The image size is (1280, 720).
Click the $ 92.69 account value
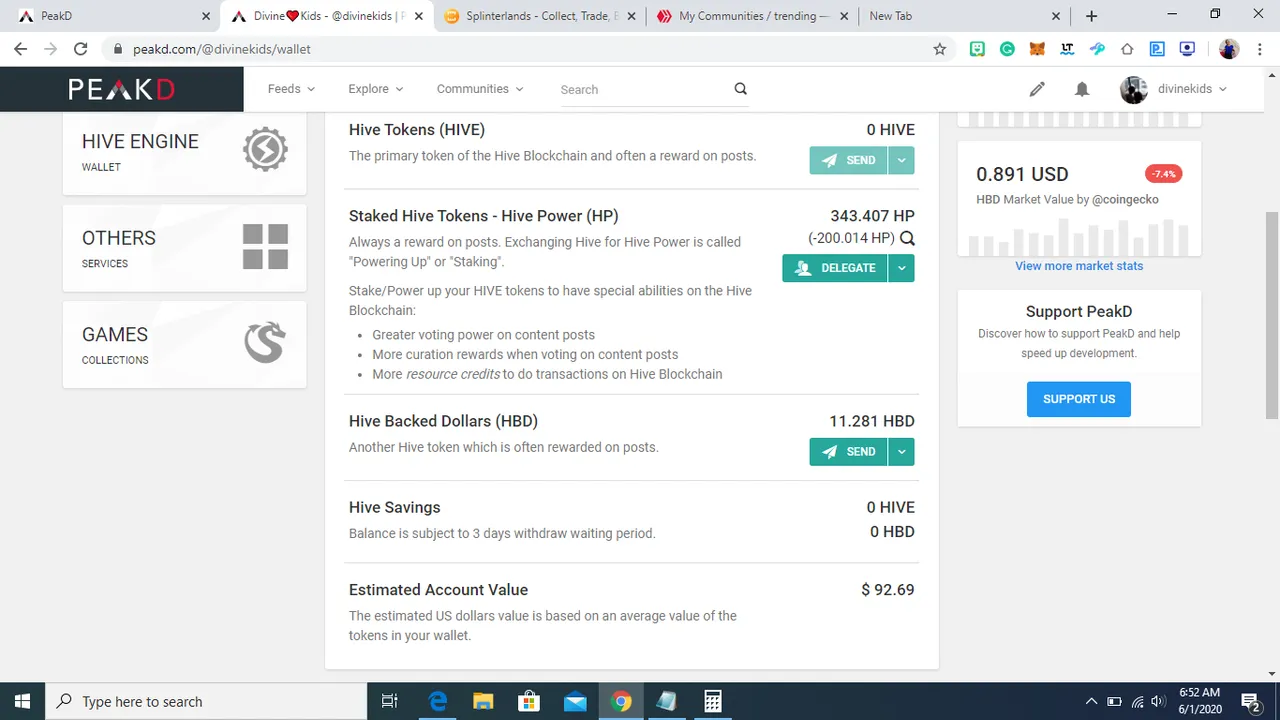[x=888, y=590]
